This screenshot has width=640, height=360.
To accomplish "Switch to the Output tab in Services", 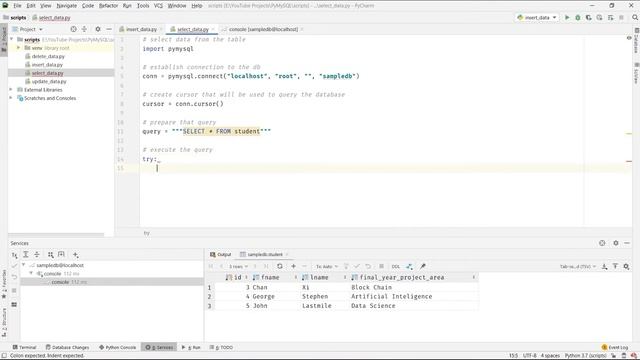I will click(x=221, y=254).
